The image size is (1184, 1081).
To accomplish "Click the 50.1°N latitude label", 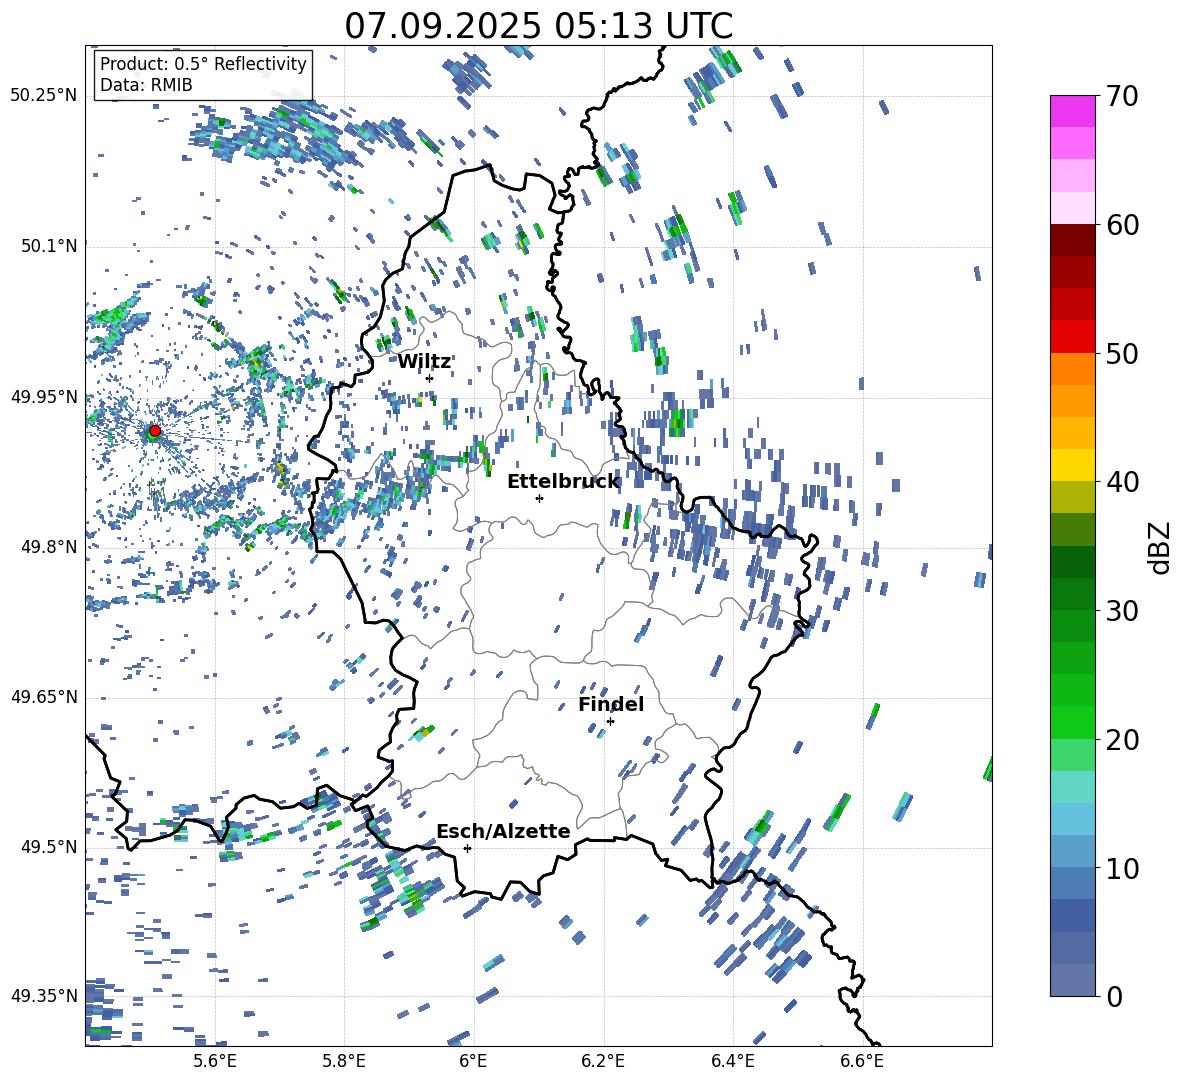I will click(x=49, y=246).
